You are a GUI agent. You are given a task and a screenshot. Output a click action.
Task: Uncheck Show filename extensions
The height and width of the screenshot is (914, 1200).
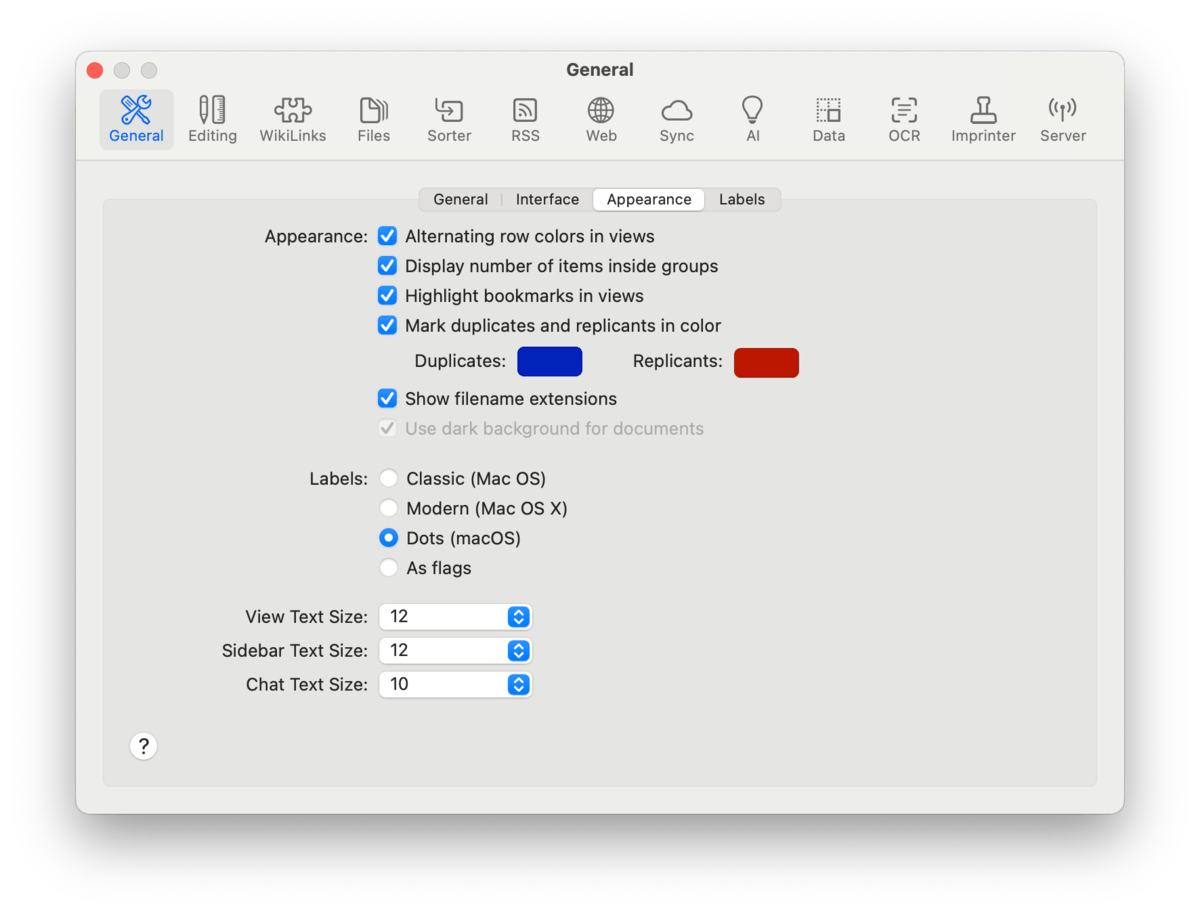tap(388, 399)
